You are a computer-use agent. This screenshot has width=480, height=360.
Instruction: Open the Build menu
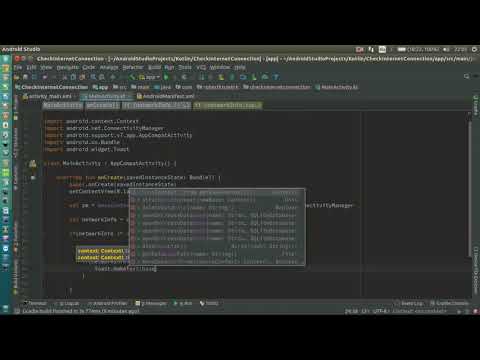[x=154, y=68]
